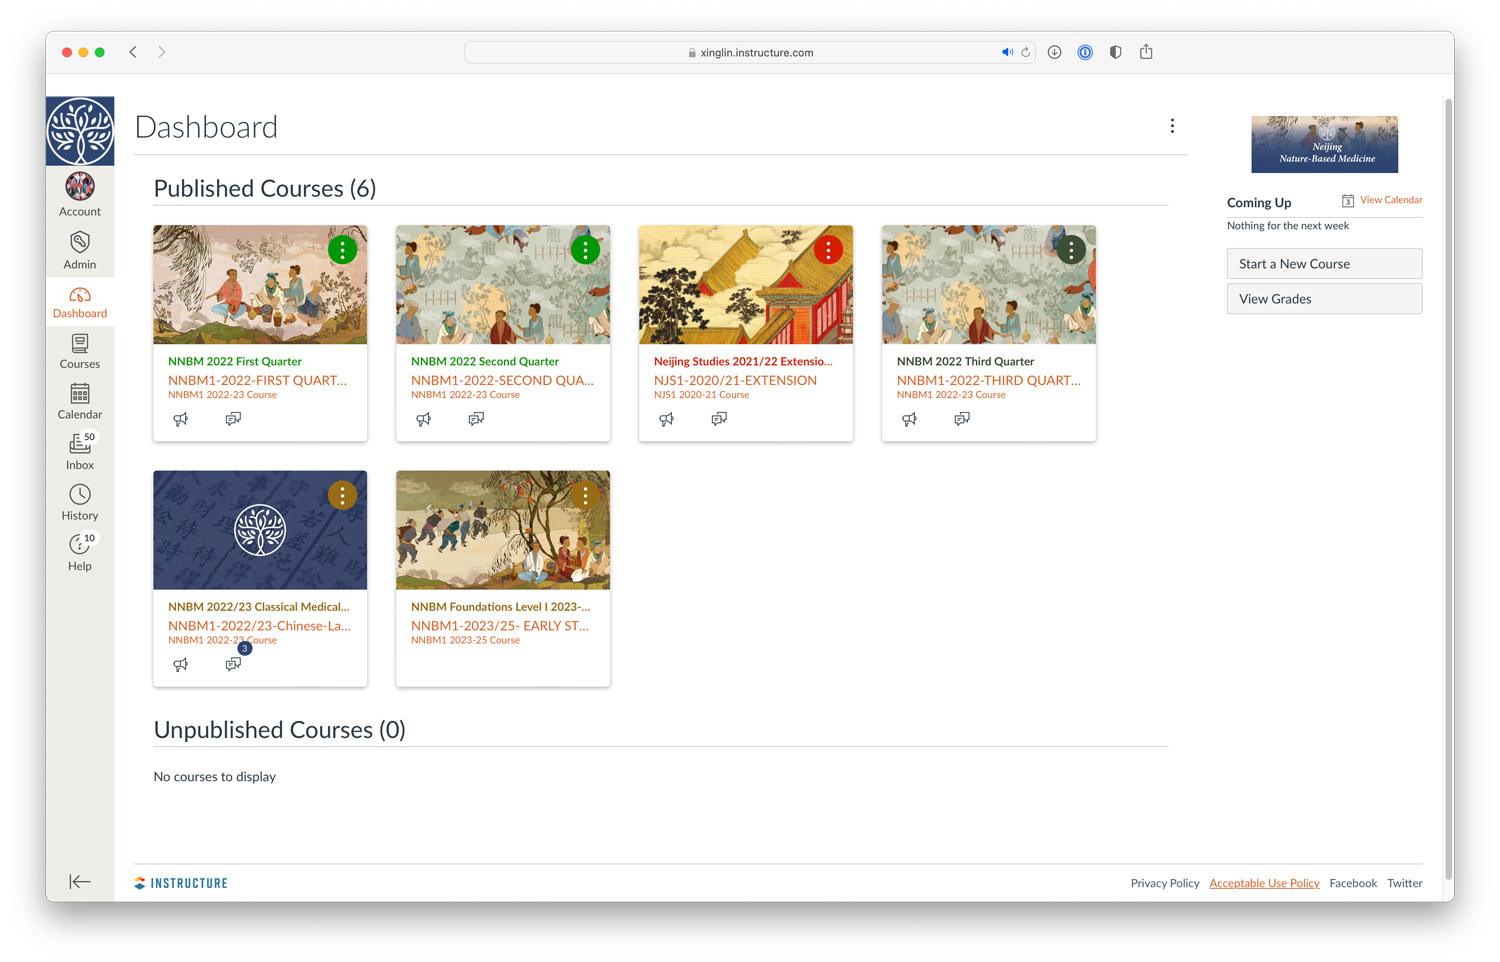Open the NNBM 2022 Third Quarter course title
This screenshot has height=962, width=1500.
[966, 361]
